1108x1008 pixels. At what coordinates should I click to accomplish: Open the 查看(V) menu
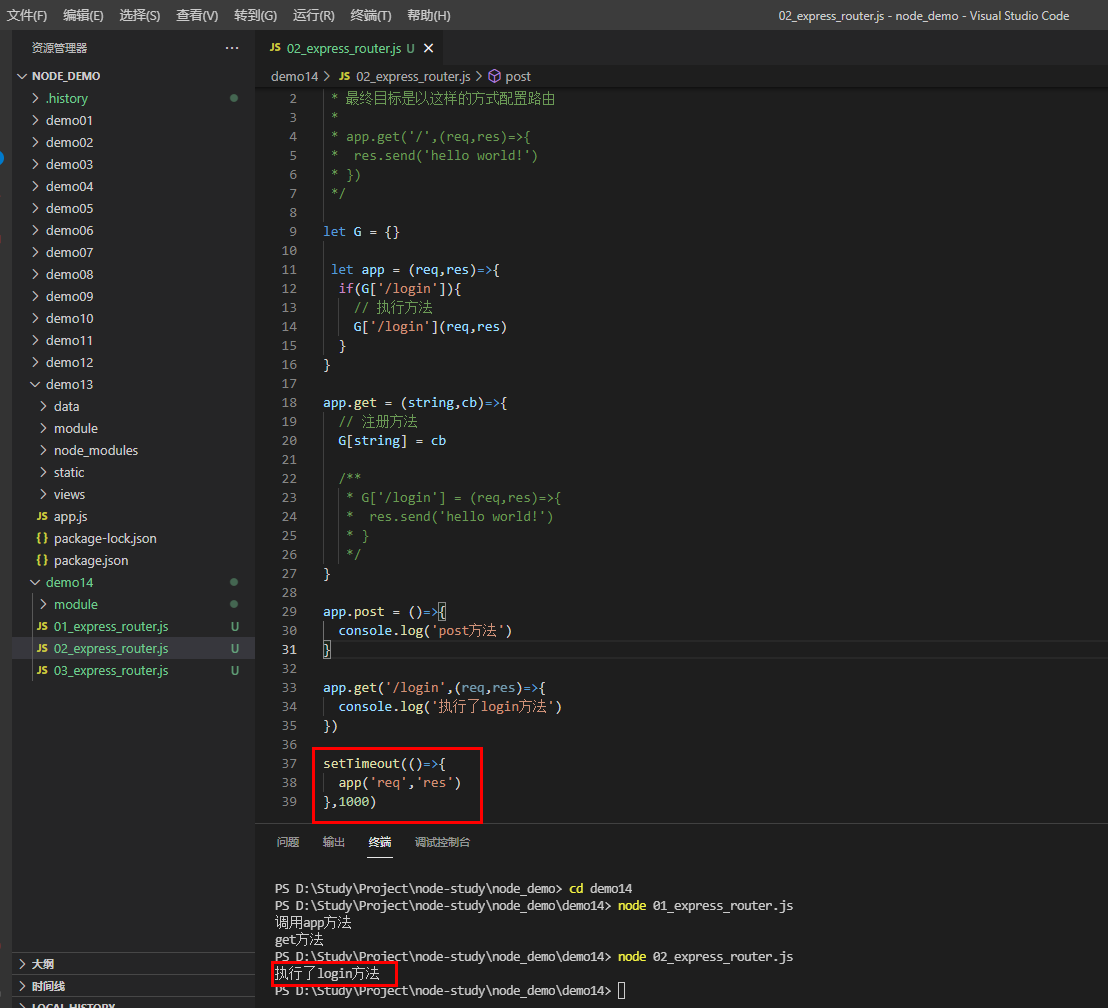coord(197,16)
